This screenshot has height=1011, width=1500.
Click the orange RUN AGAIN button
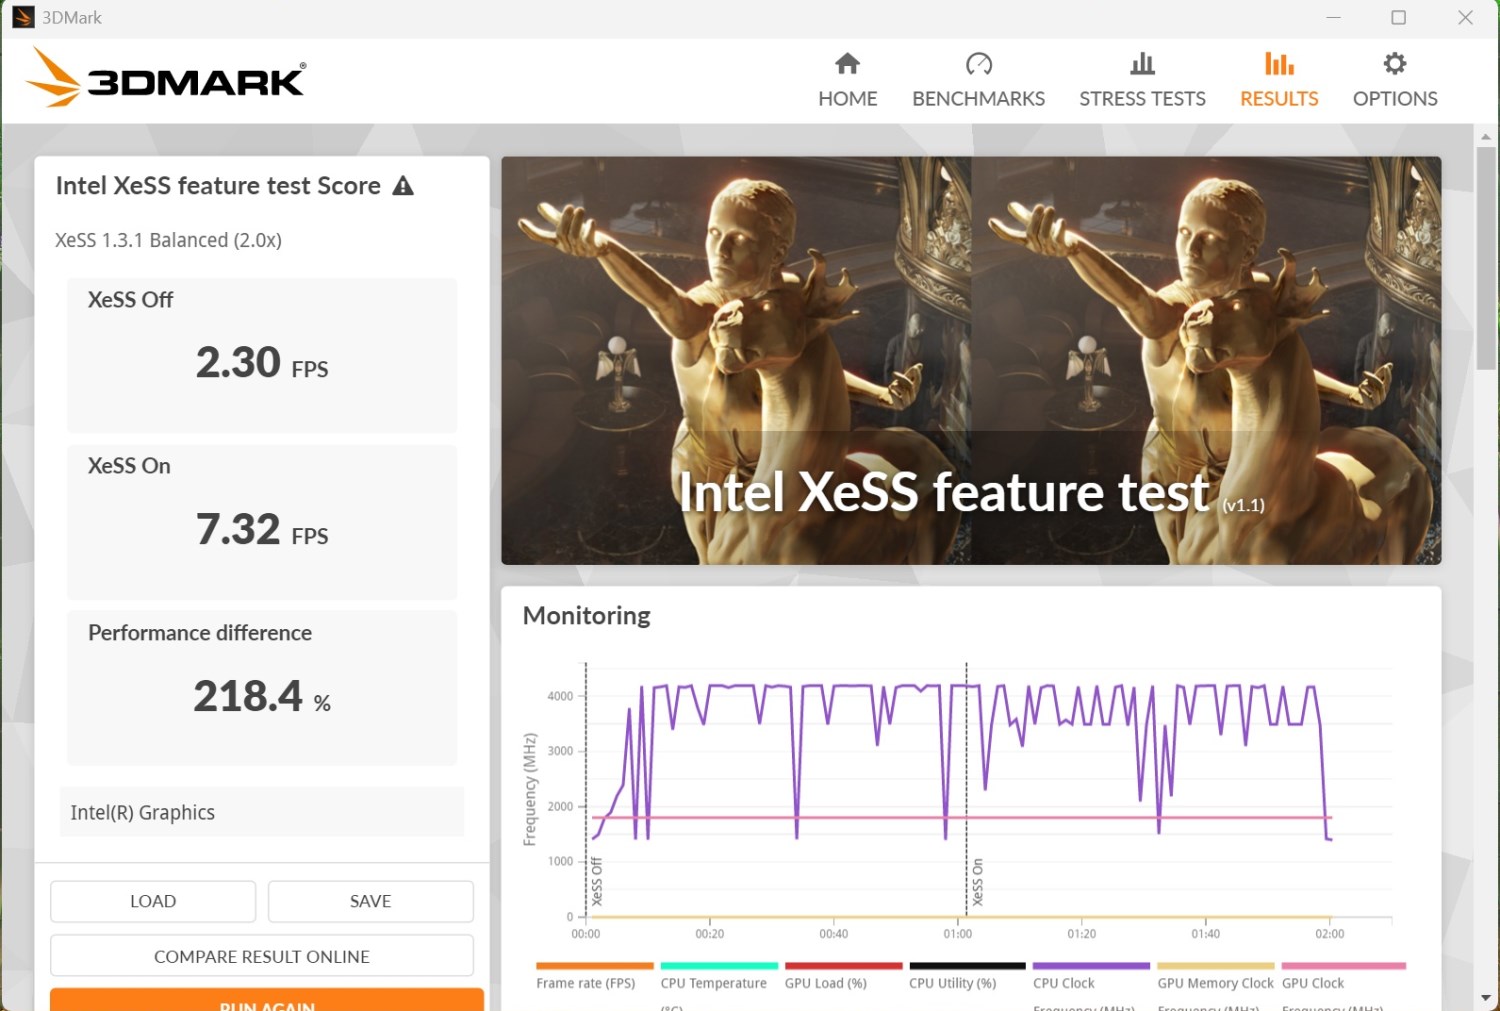click(267, 1000)
